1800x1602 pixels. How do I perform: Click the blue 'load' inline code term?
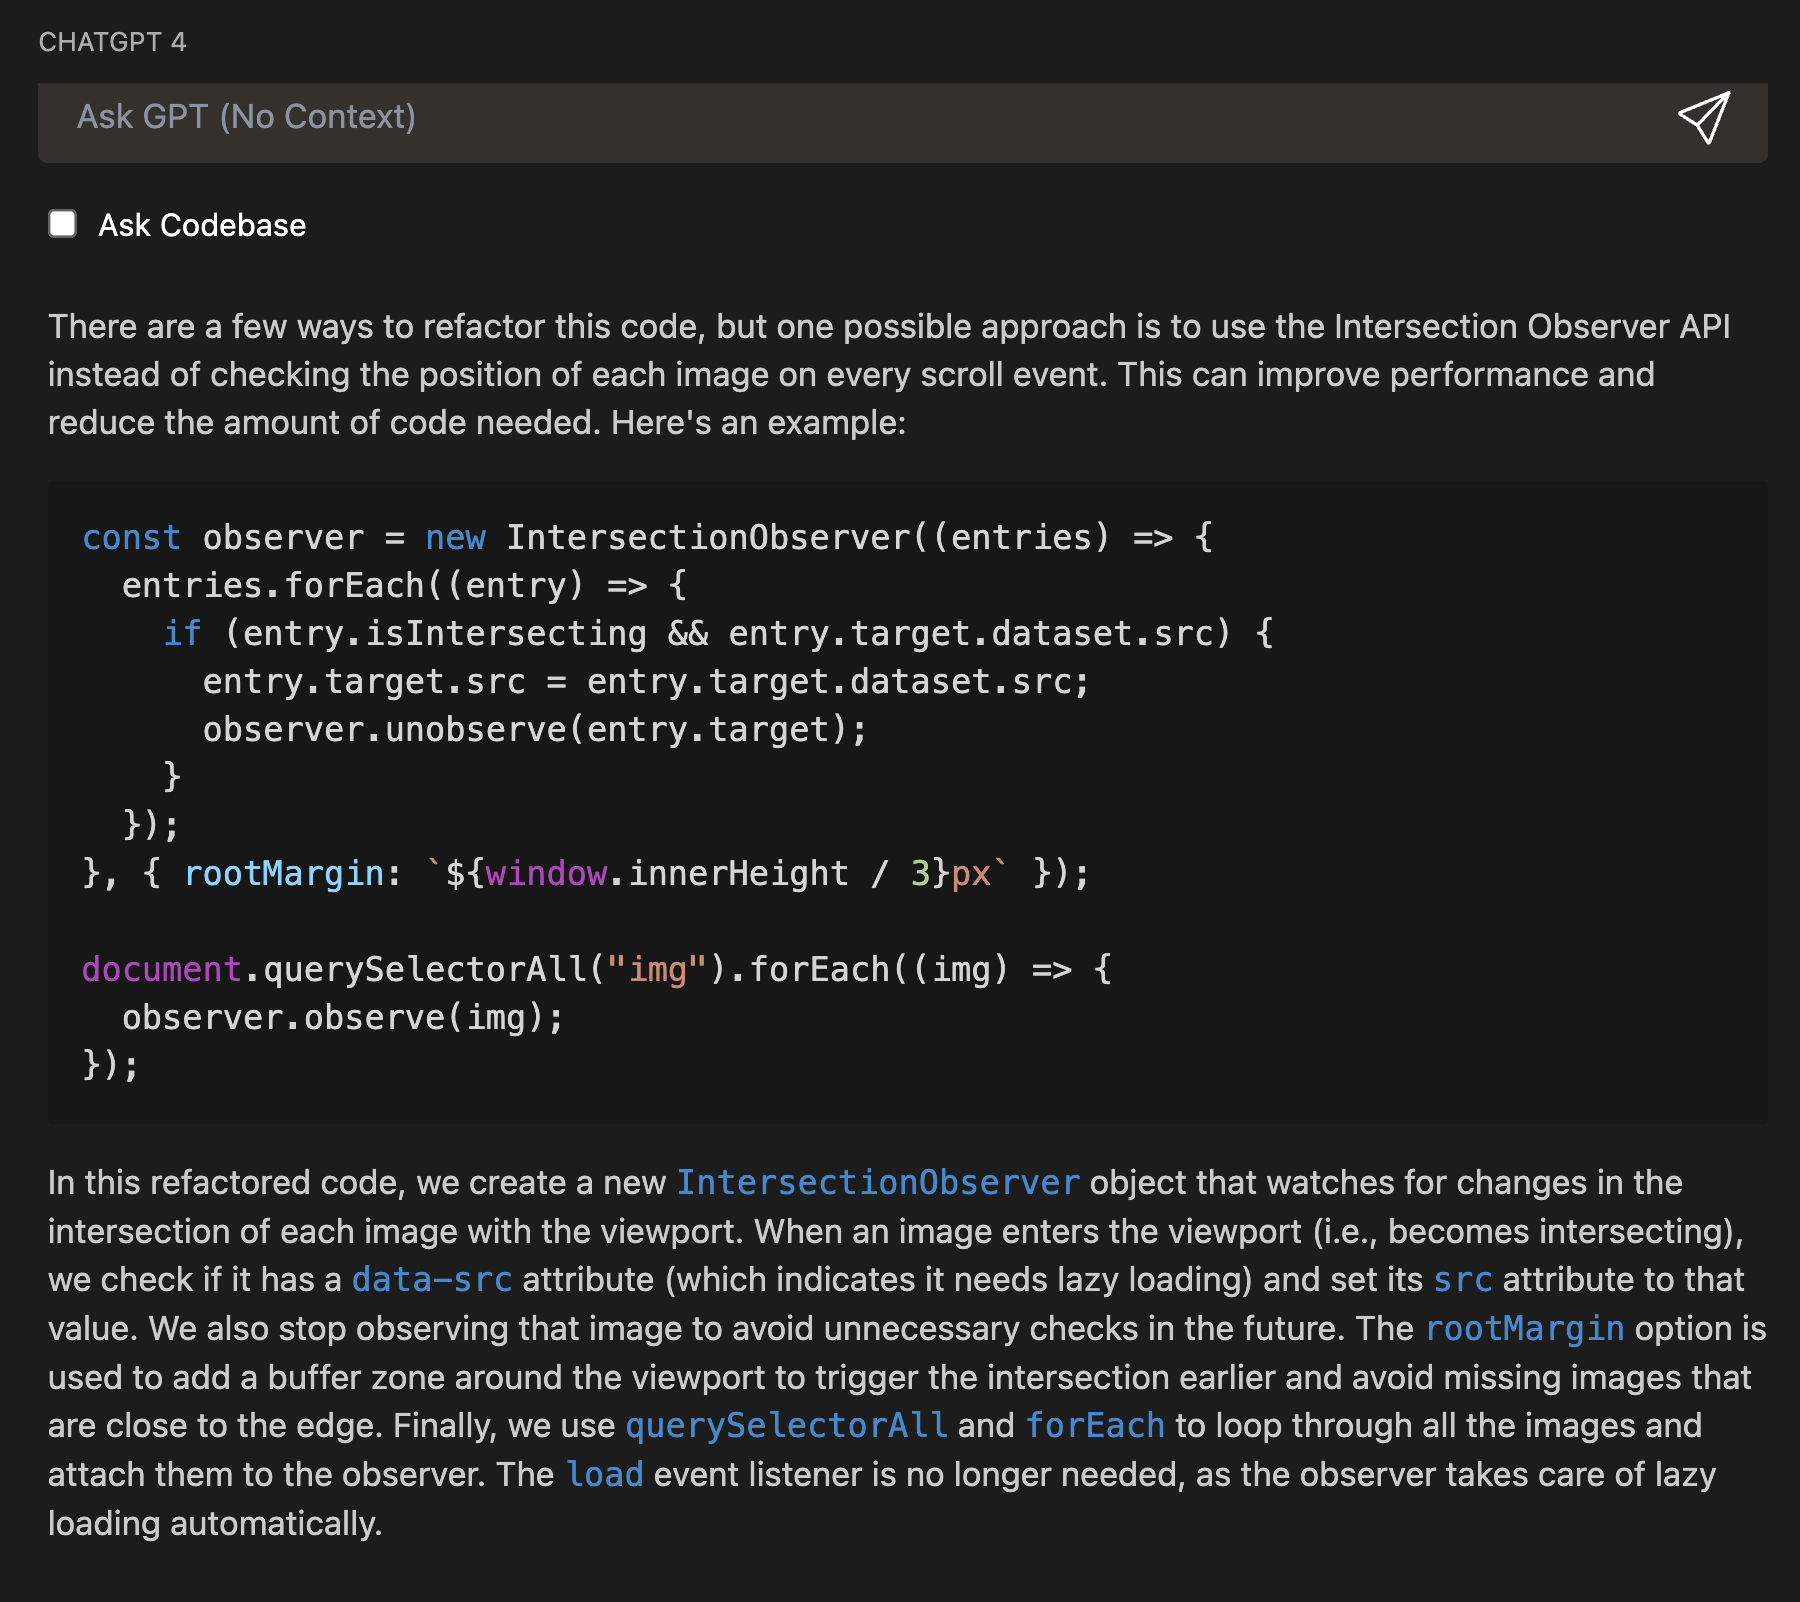coord(605,1475)
